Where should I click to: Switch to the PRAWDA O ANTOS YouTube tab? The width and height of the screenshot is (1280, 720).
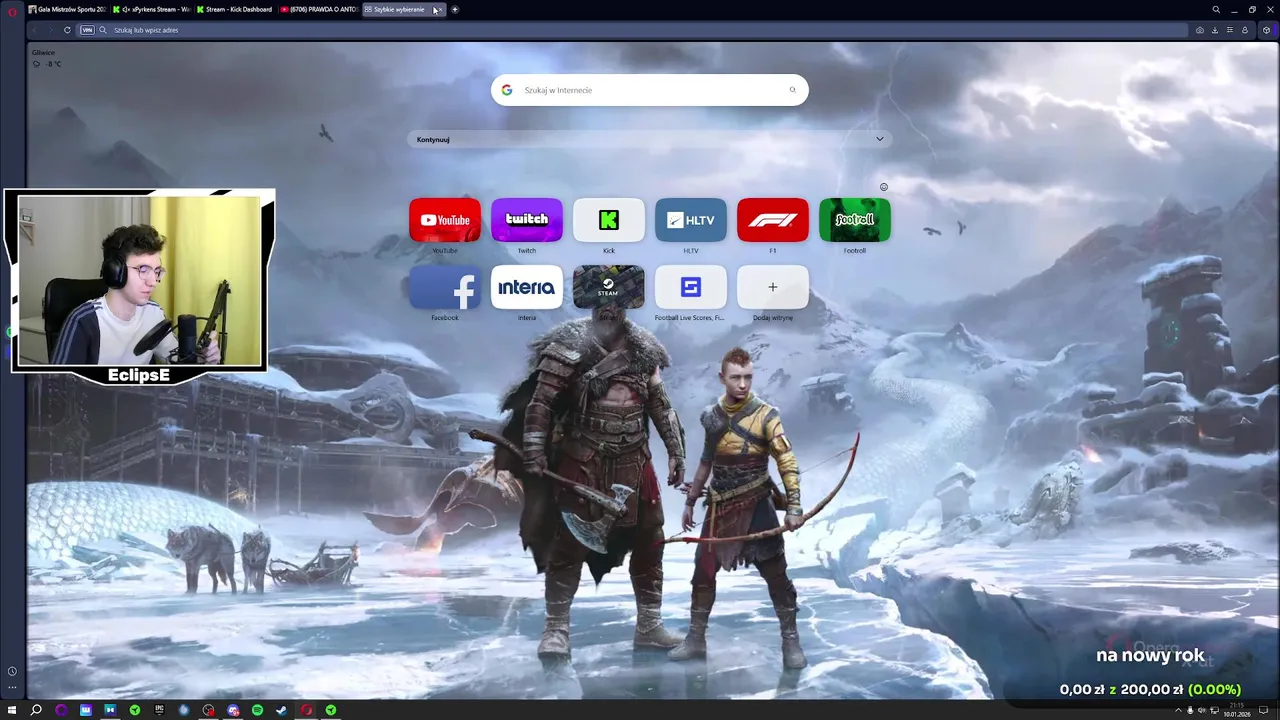[x=319, y=9]
